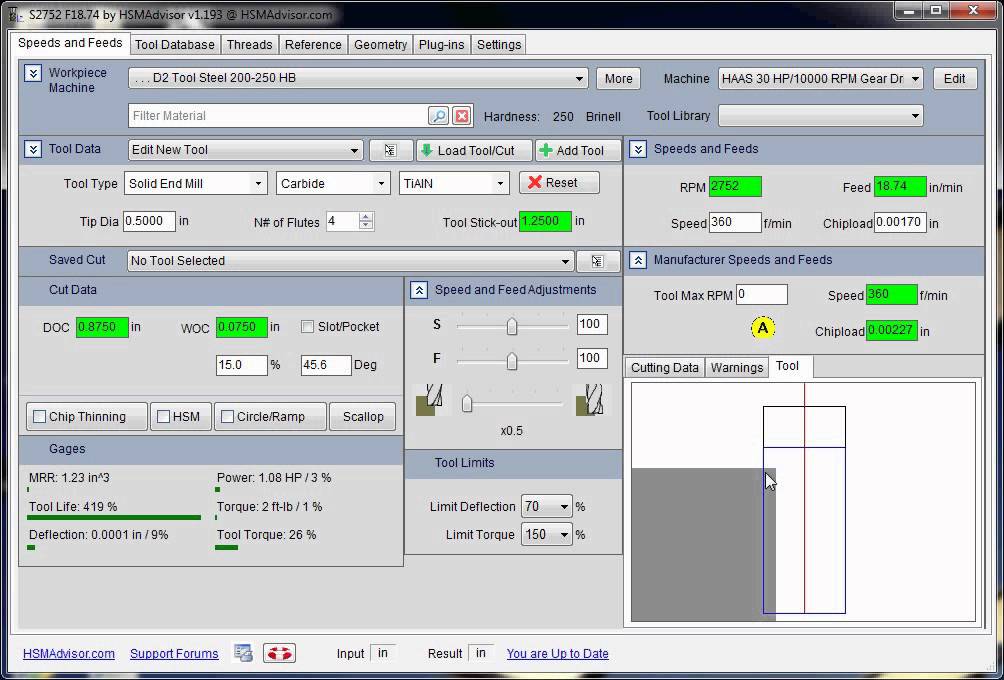Click the Tool Max RPM field

pos(761,295)
